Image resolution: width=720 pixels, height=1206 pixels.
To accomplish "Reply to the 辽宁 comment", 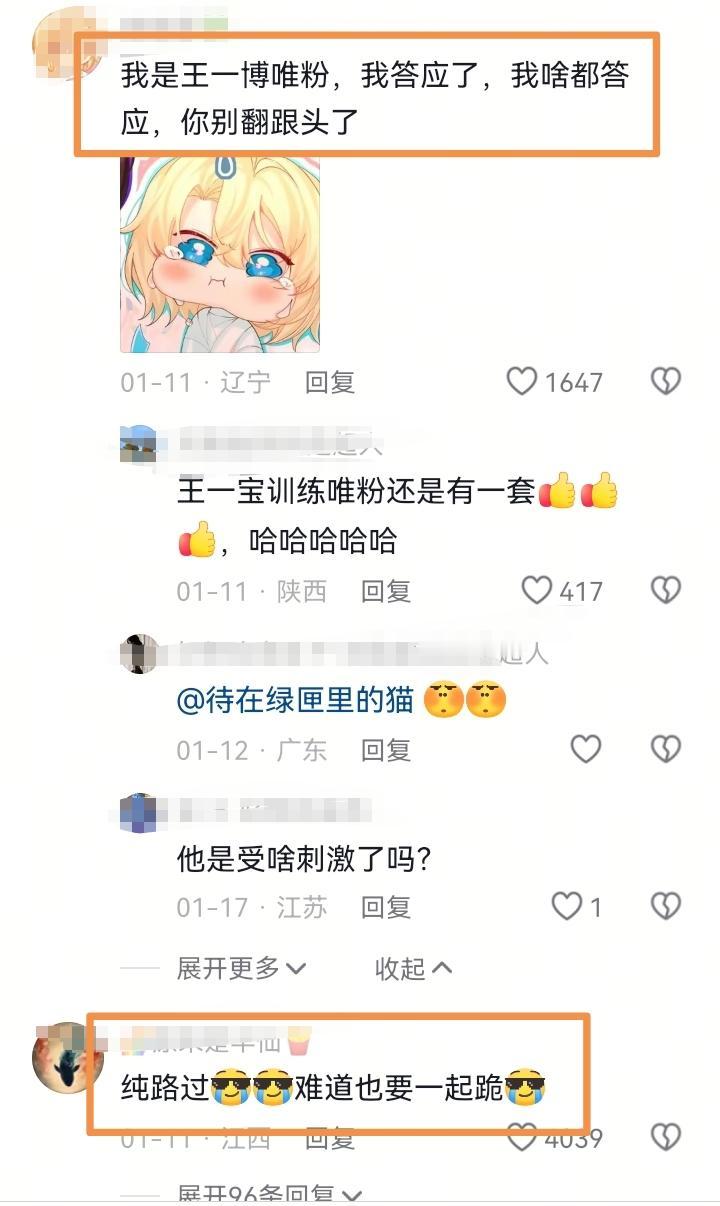I will click(330, 382).
